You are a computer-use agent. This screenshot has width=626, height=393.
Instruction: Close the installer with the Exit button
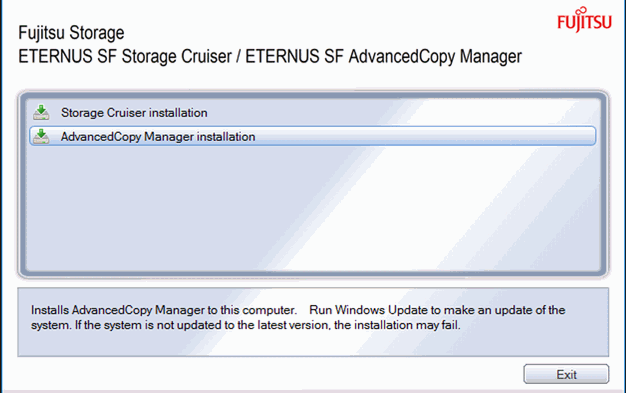coord(566,374)
